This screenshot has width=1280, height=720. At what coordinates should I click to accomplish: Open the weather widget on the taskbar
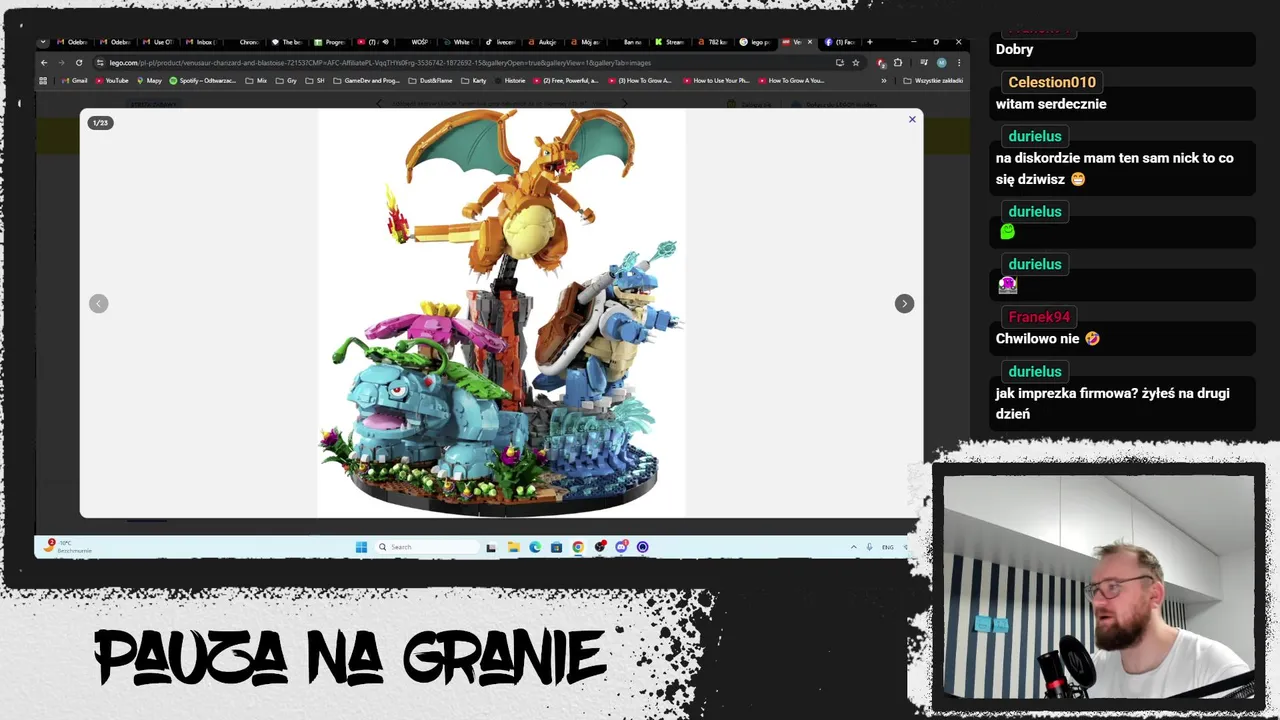[68, 546]
